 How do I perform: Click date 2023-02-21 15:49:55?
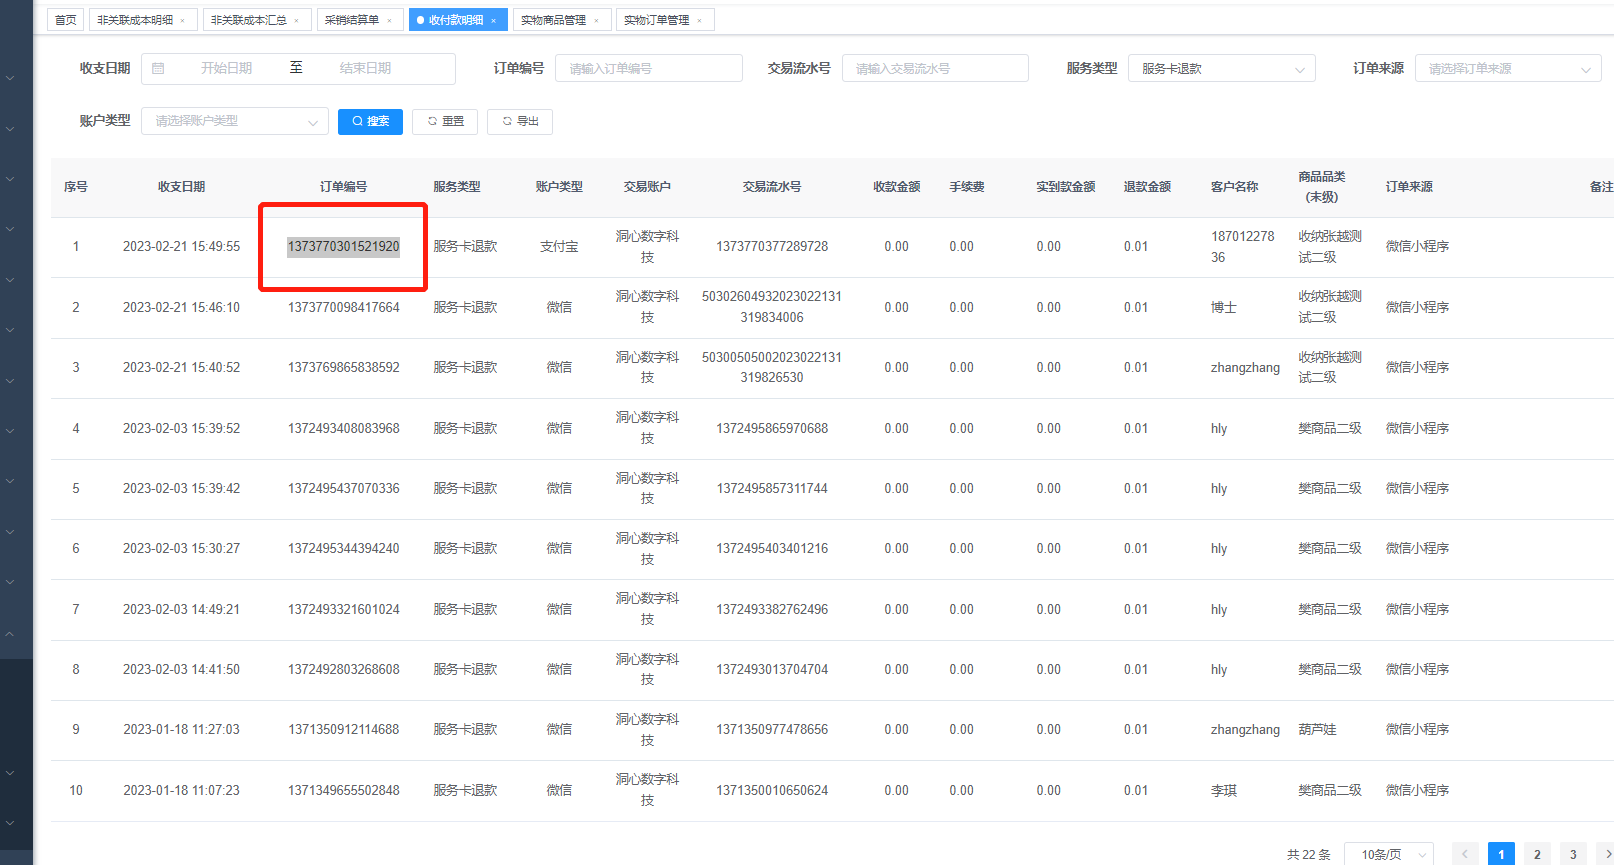[181, 247]
